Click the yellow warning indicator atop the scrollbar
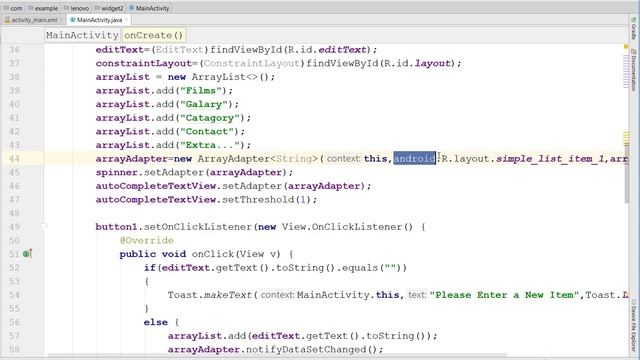 pos(626,47)
